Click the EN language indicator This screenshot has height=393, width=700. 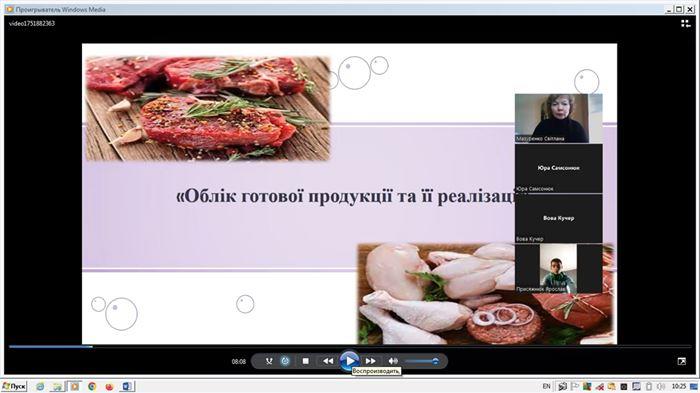[x=546, y=386]
